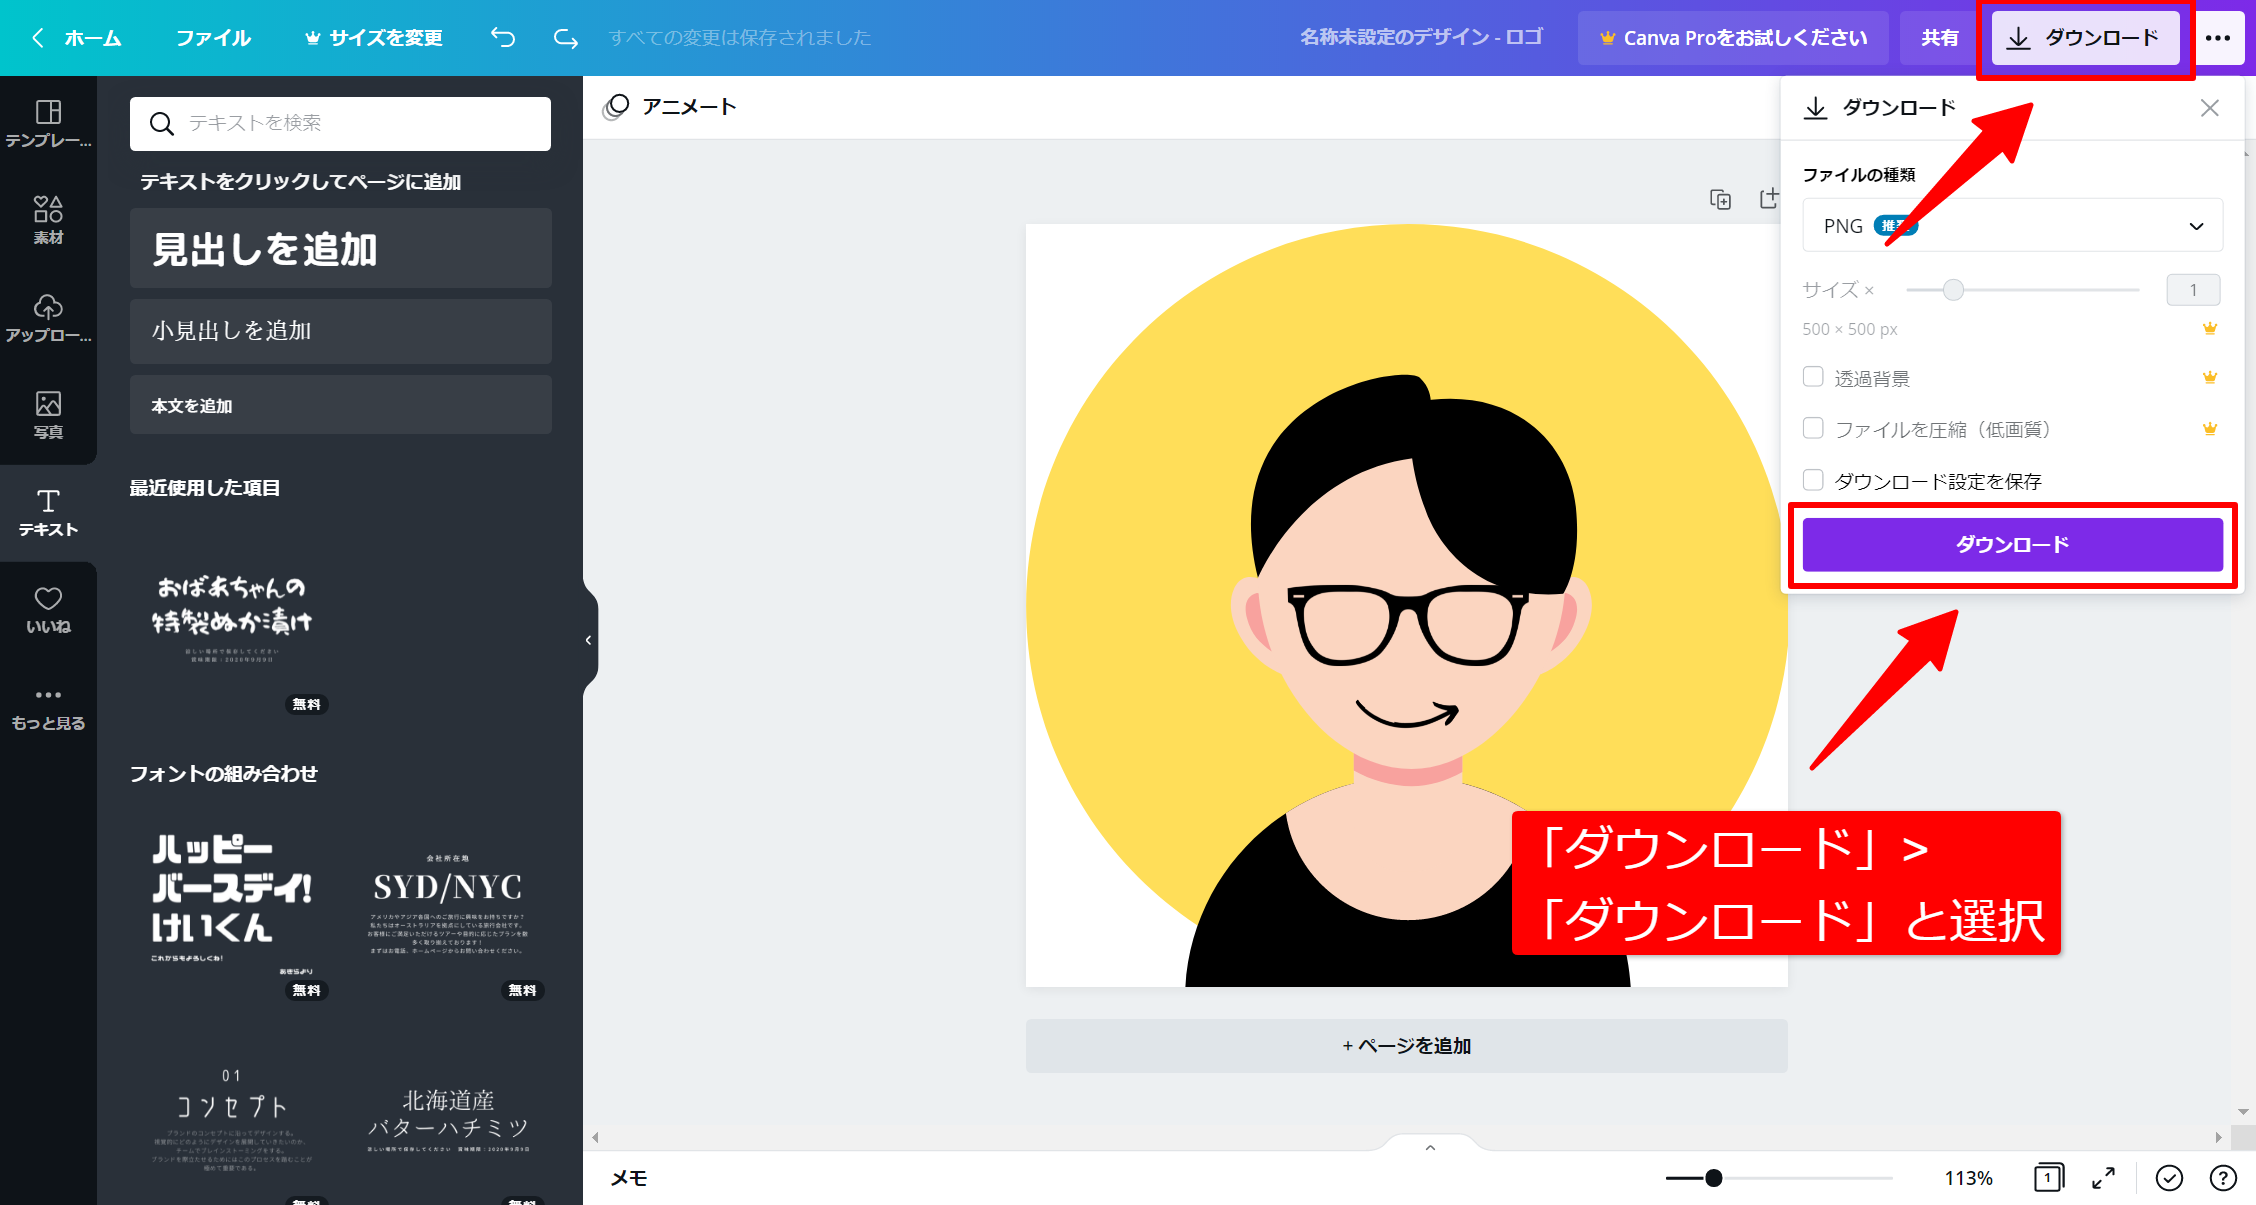Add a heading with 見出しを追加

tap(340, 248)
